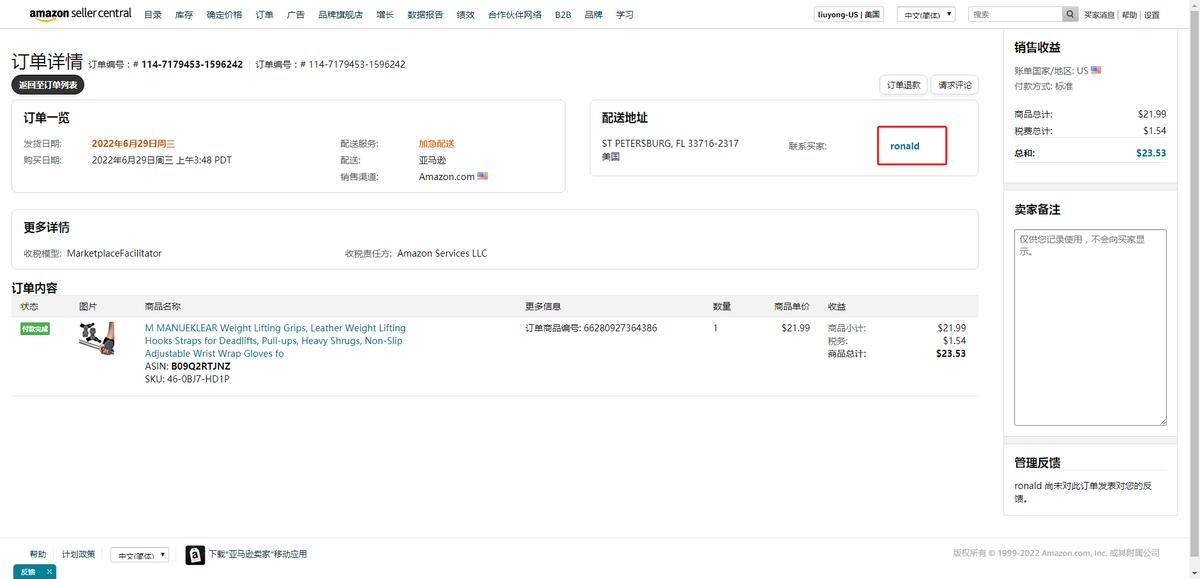Focus the 卖家备注 seller notes textarea
Screen dimensions: 1200x579
point(1089,327)
